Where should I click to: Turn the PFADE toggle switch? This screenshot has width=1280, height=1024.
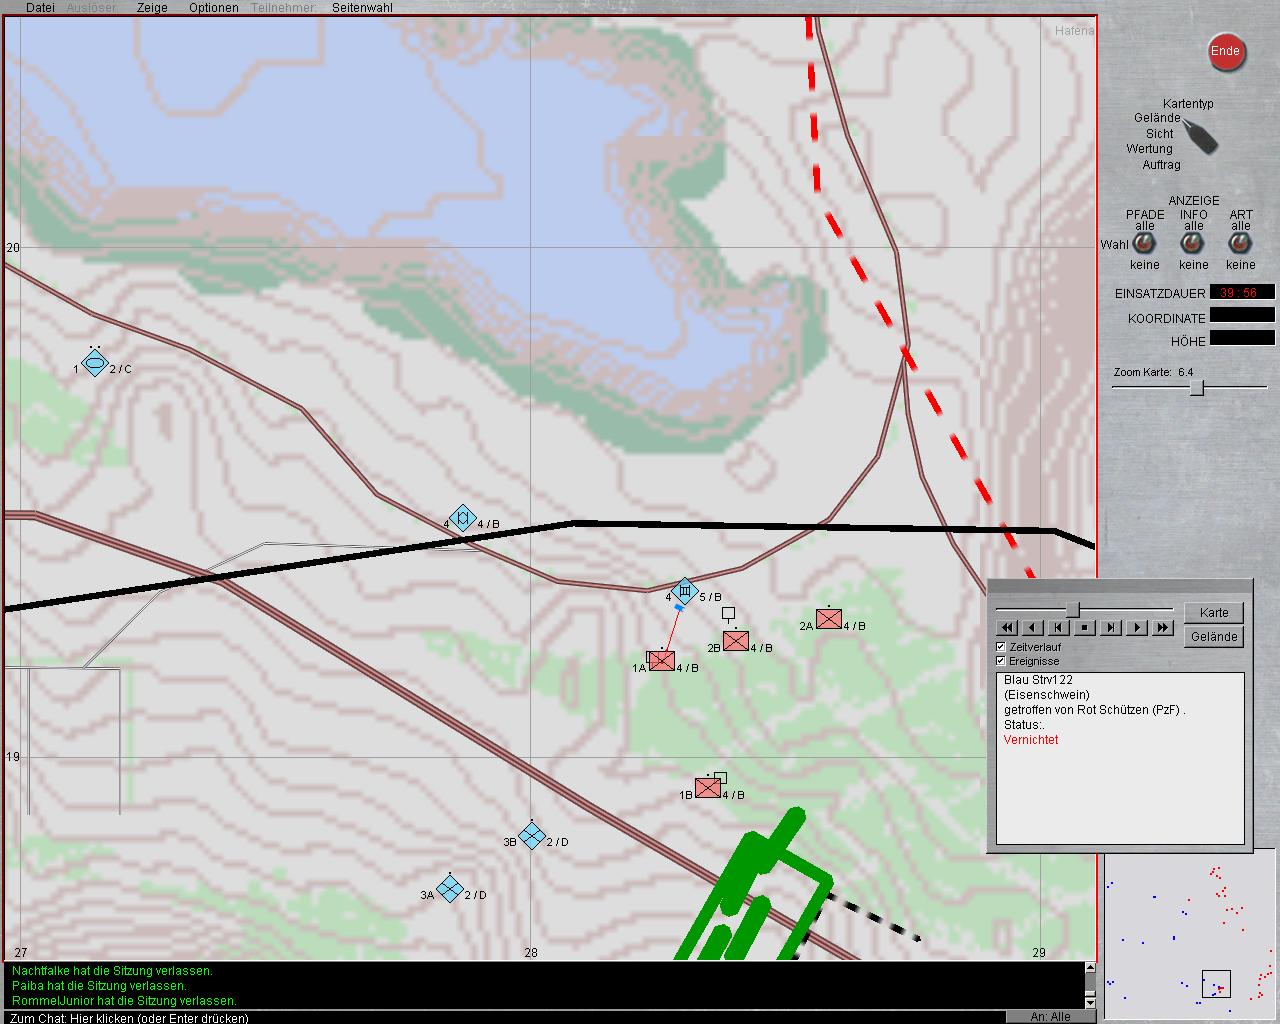click(x=1145, y=244)
